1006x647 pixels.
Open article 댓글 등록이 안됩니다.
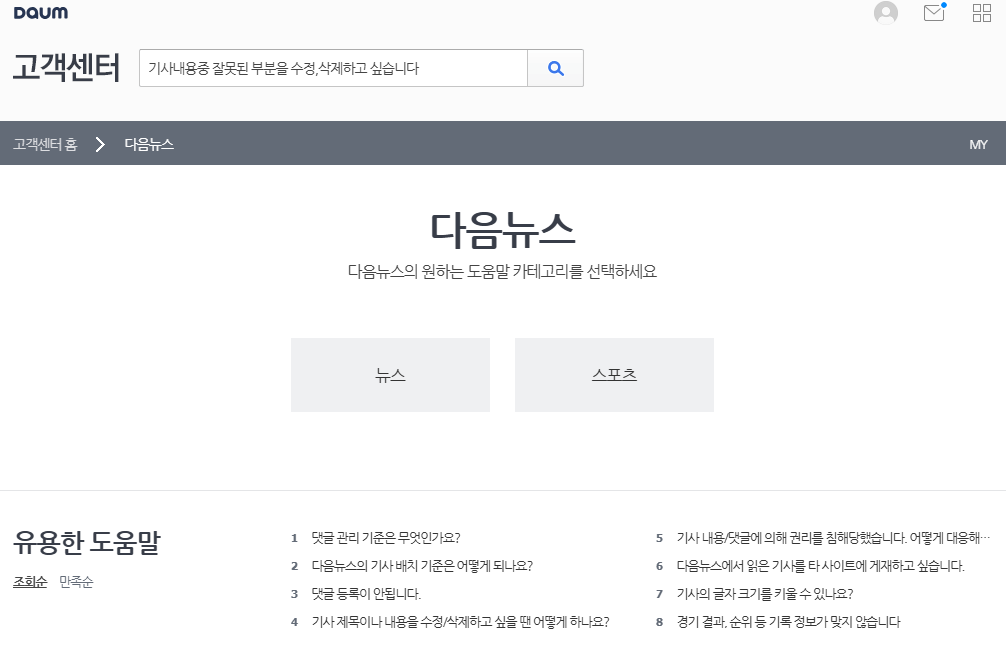[366, 594]
